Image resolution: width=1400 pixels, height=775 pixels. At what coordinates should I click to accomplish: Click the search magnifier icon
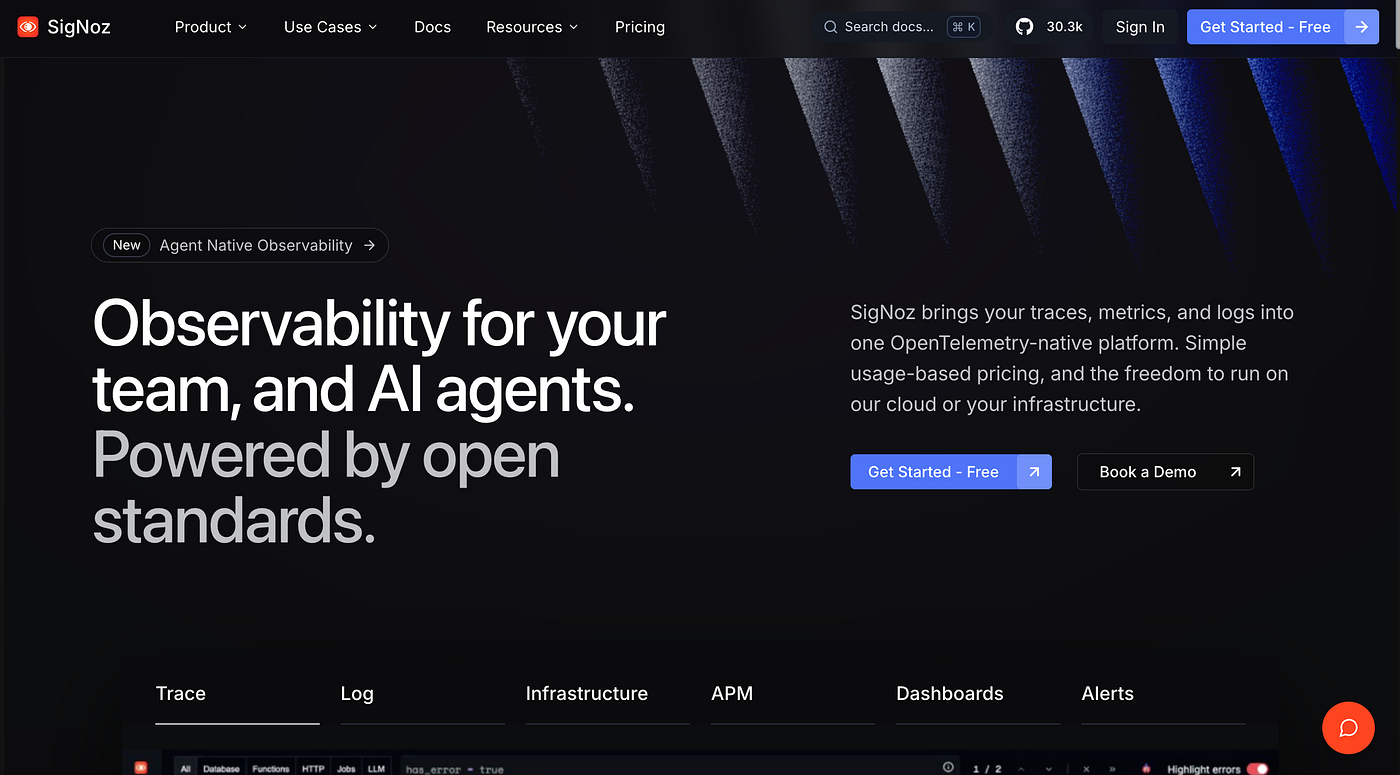click(x=830, y=27)
